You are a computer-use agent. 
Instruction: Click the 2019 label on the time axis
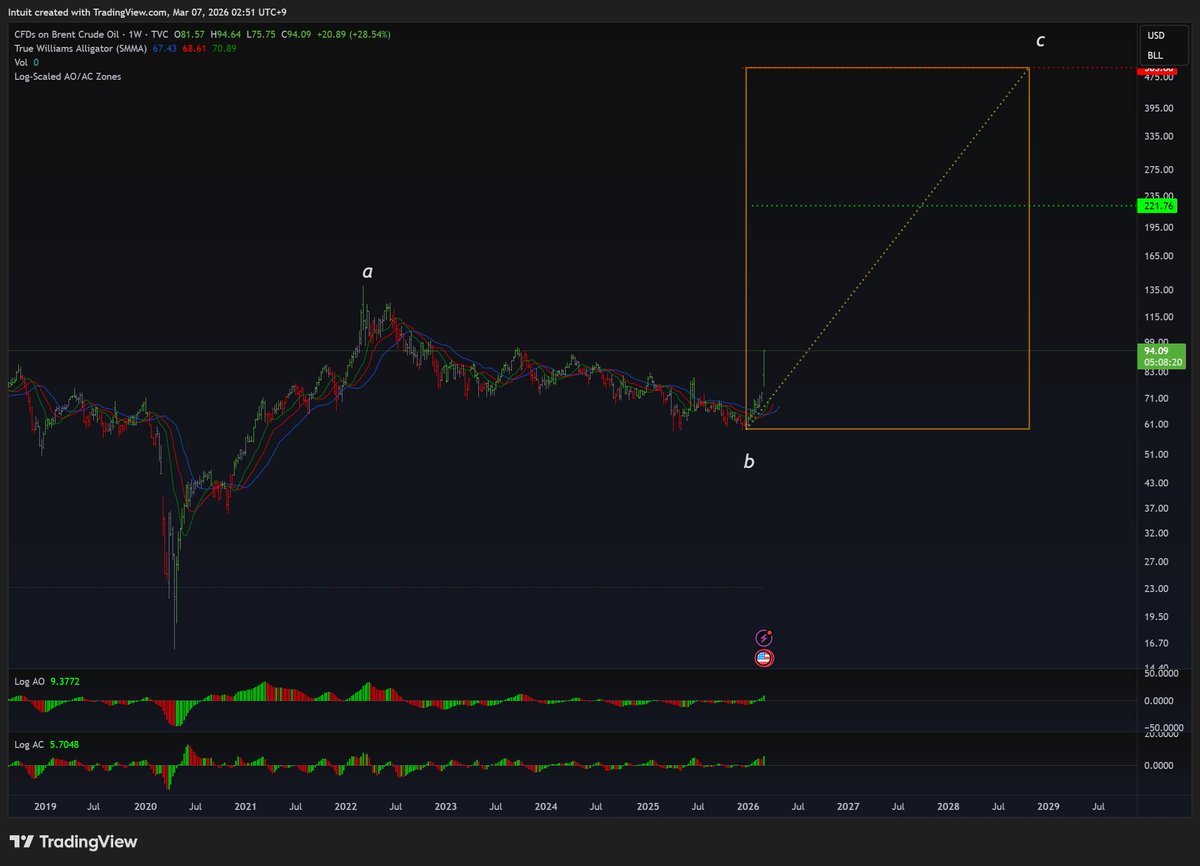(44, 805)
